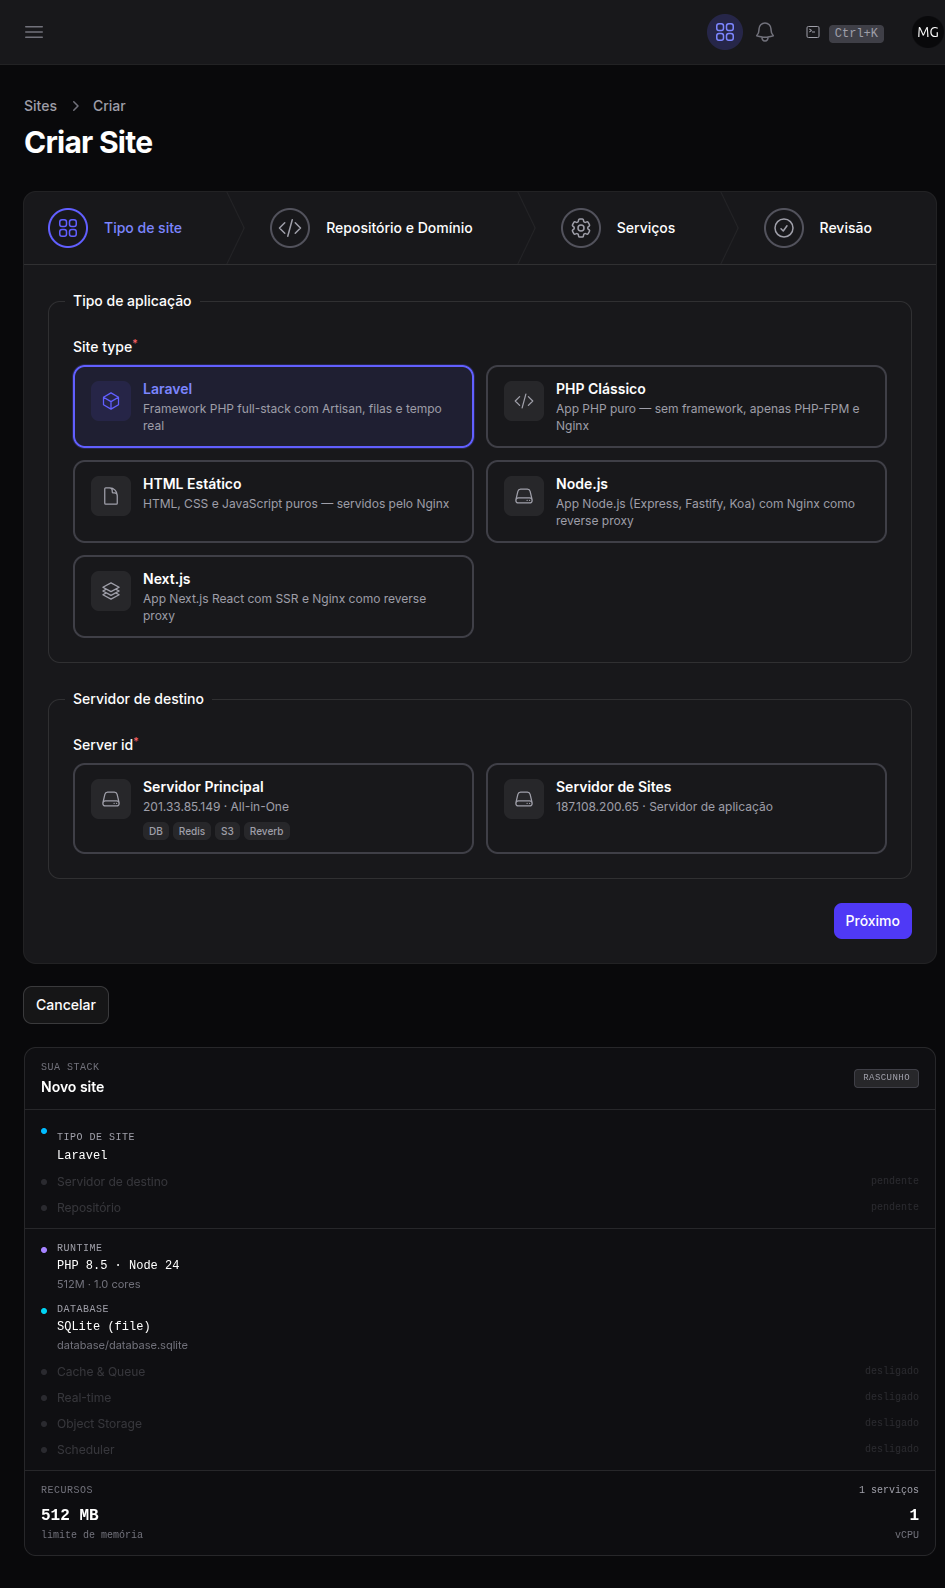
Task: Click the Criar breadcrumb item
Action: click(109, 106)
